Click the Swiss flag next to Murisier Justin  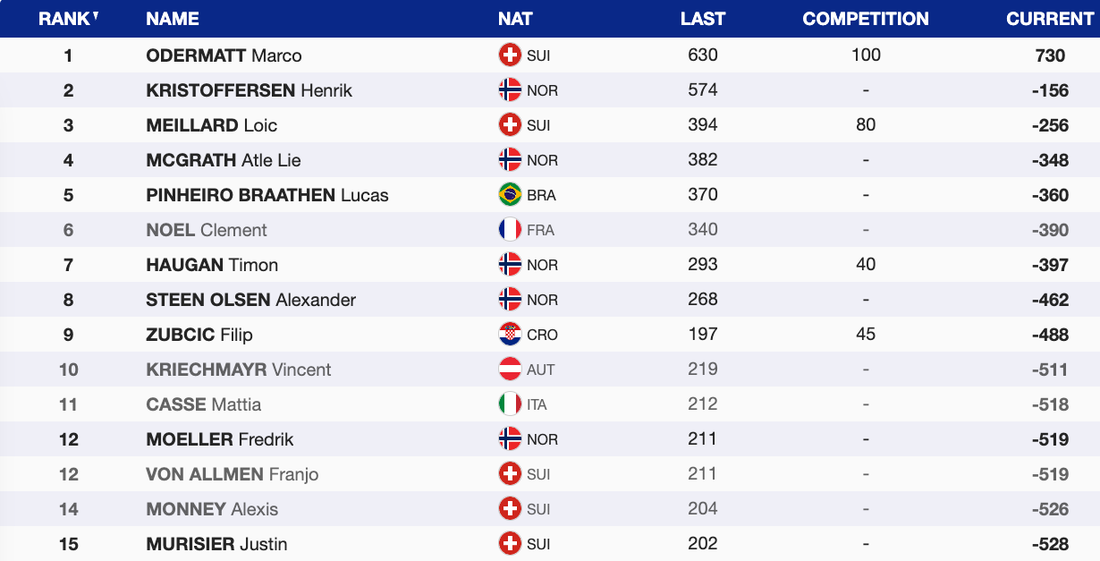coord(510,544)
